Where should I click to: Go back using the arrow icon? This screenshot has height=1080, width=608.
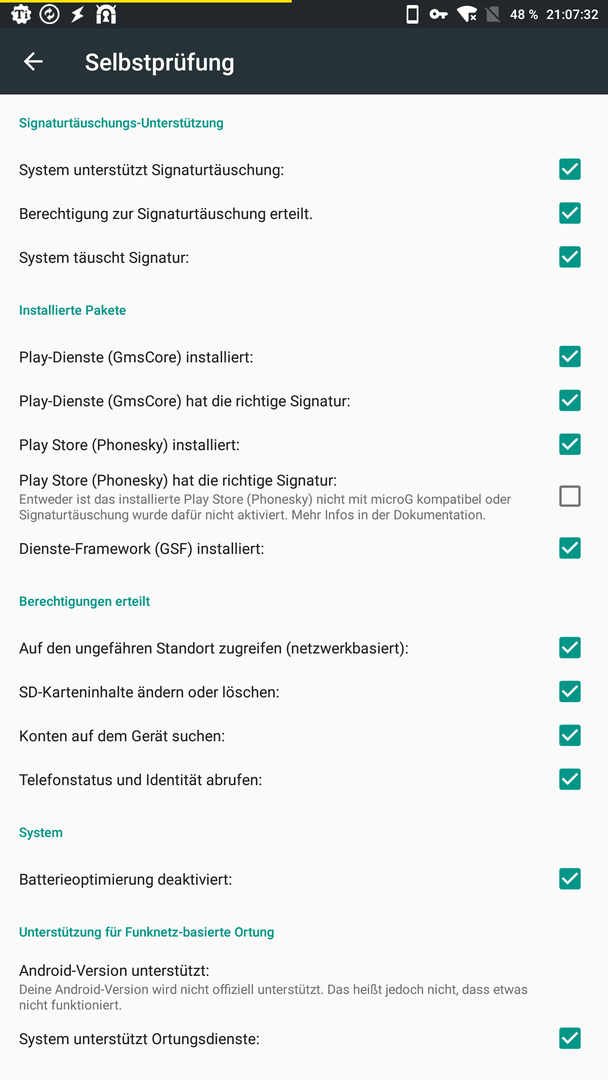[33, 61]
